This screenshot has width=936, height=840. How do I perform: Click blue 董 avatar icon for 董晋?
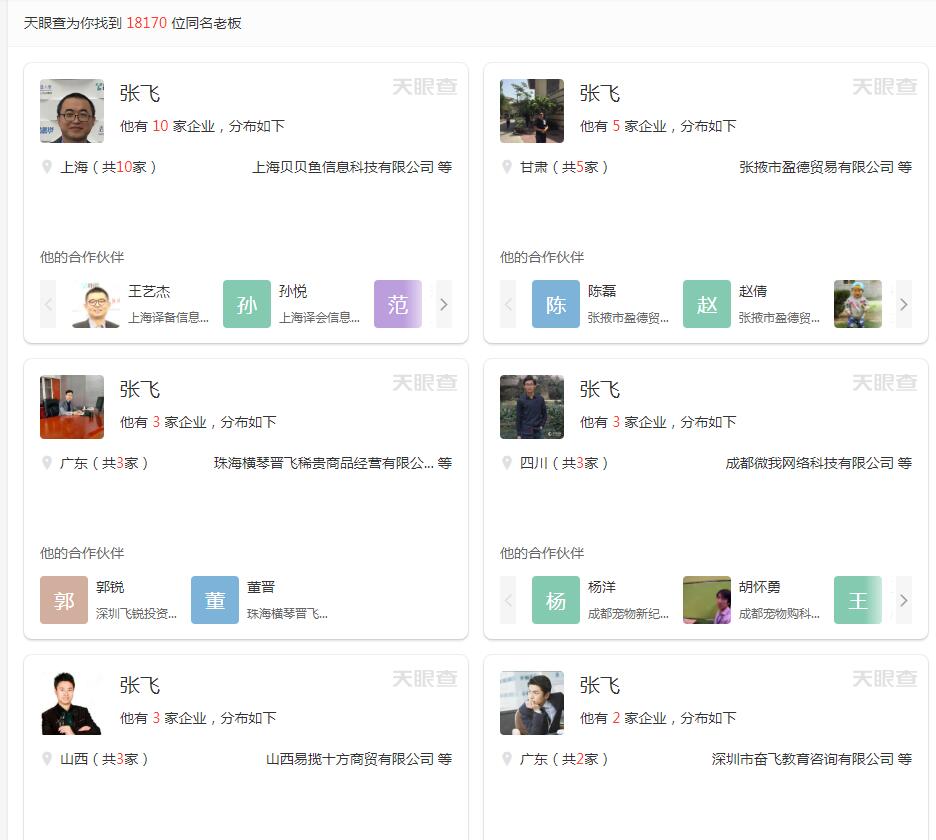(x=214, y=600)
